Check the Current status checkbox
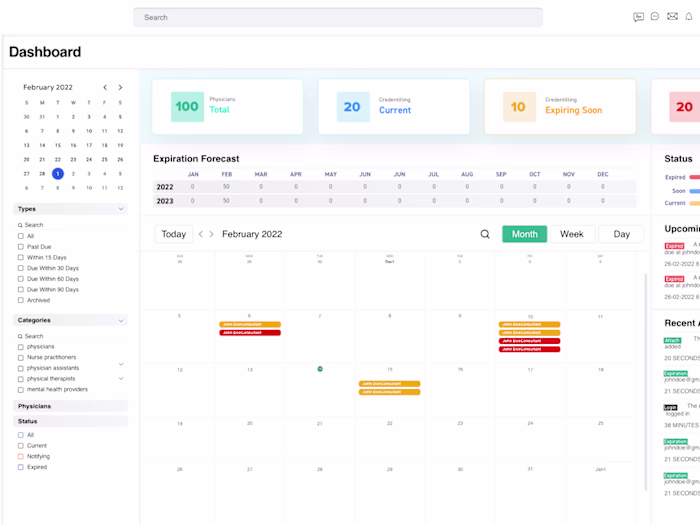700x525 pixels. (x=21, y=446)
